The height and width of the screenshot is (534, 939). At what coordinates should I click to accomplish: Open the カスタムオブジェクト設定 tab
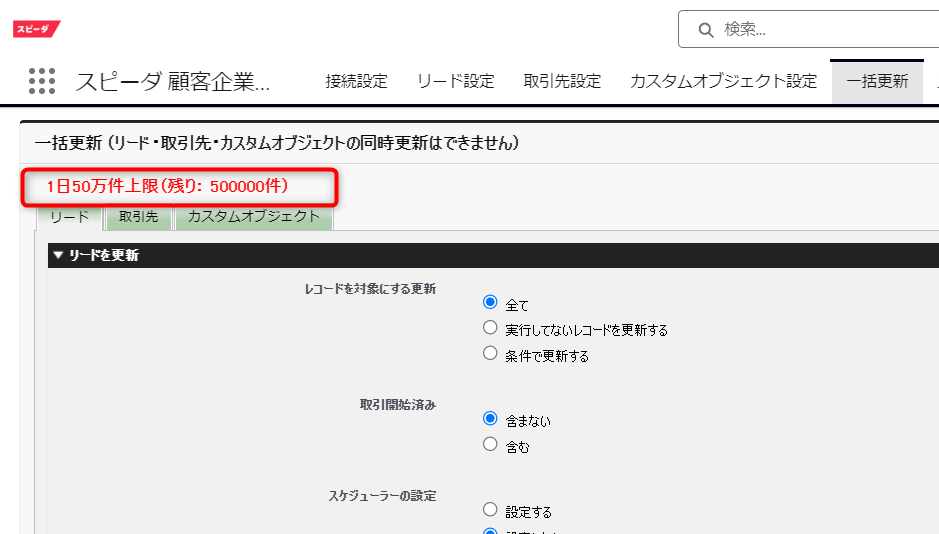tap(723, 81)
